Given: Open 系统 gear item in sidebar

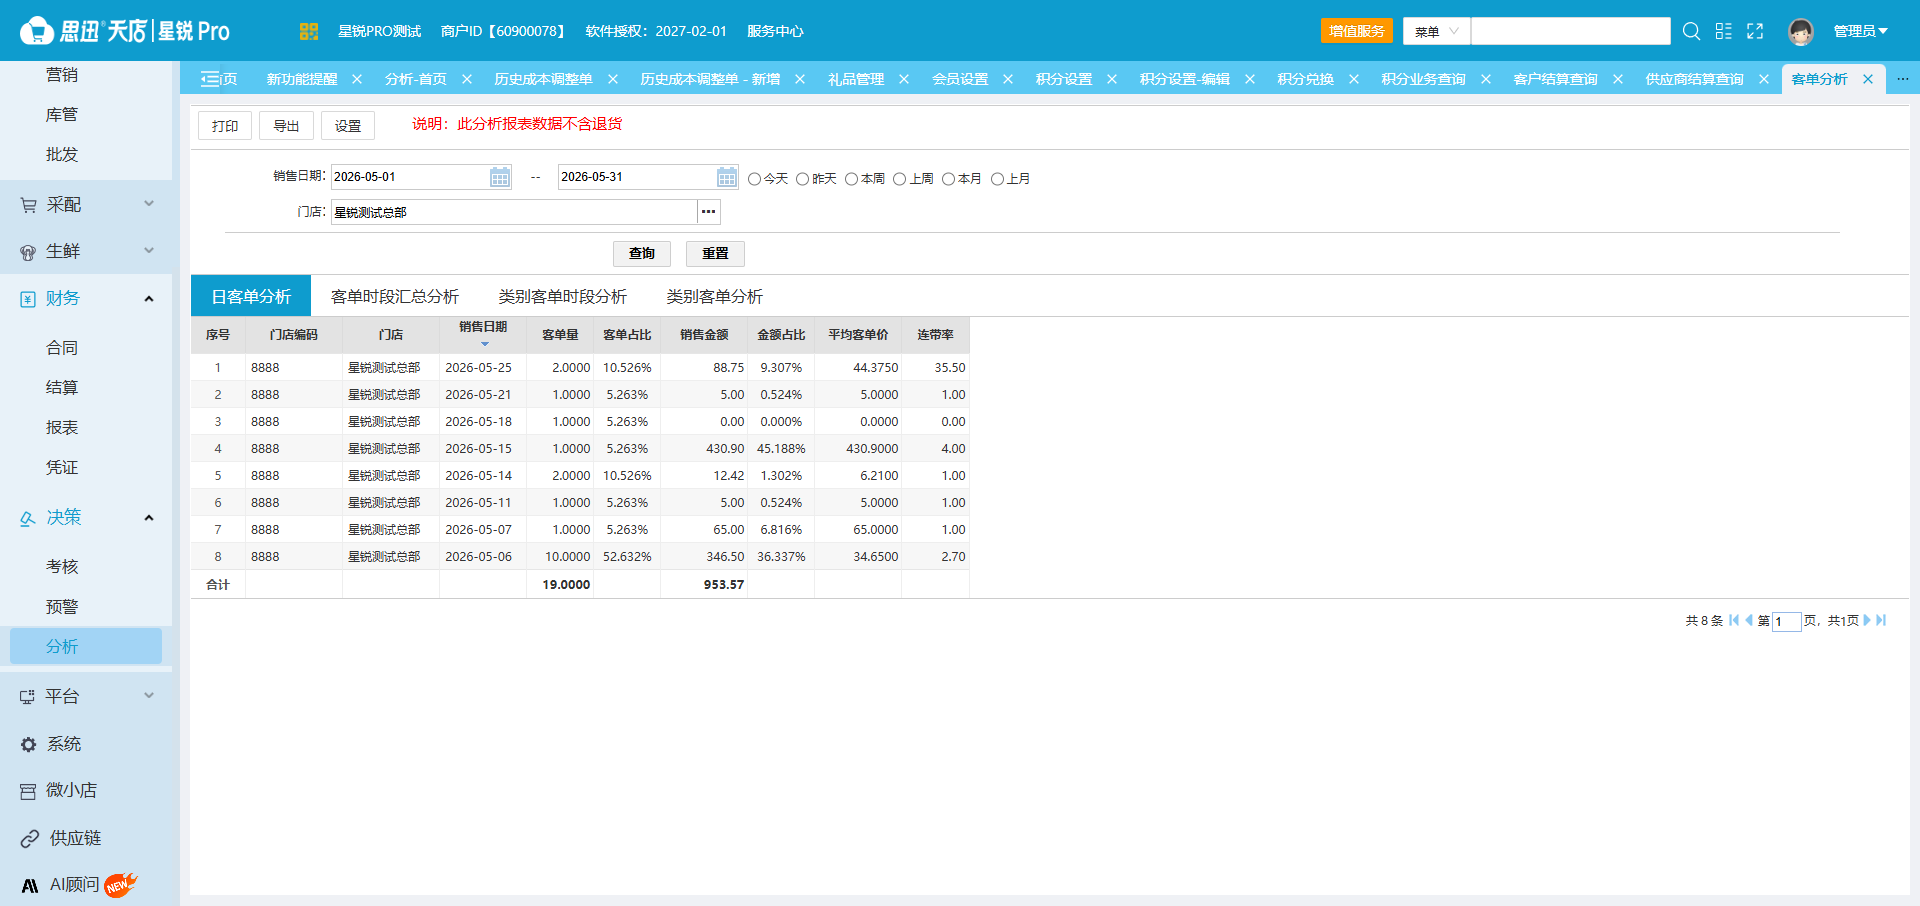Looking at the screenshot, I should pyautogui.click(x=64, y=744).
